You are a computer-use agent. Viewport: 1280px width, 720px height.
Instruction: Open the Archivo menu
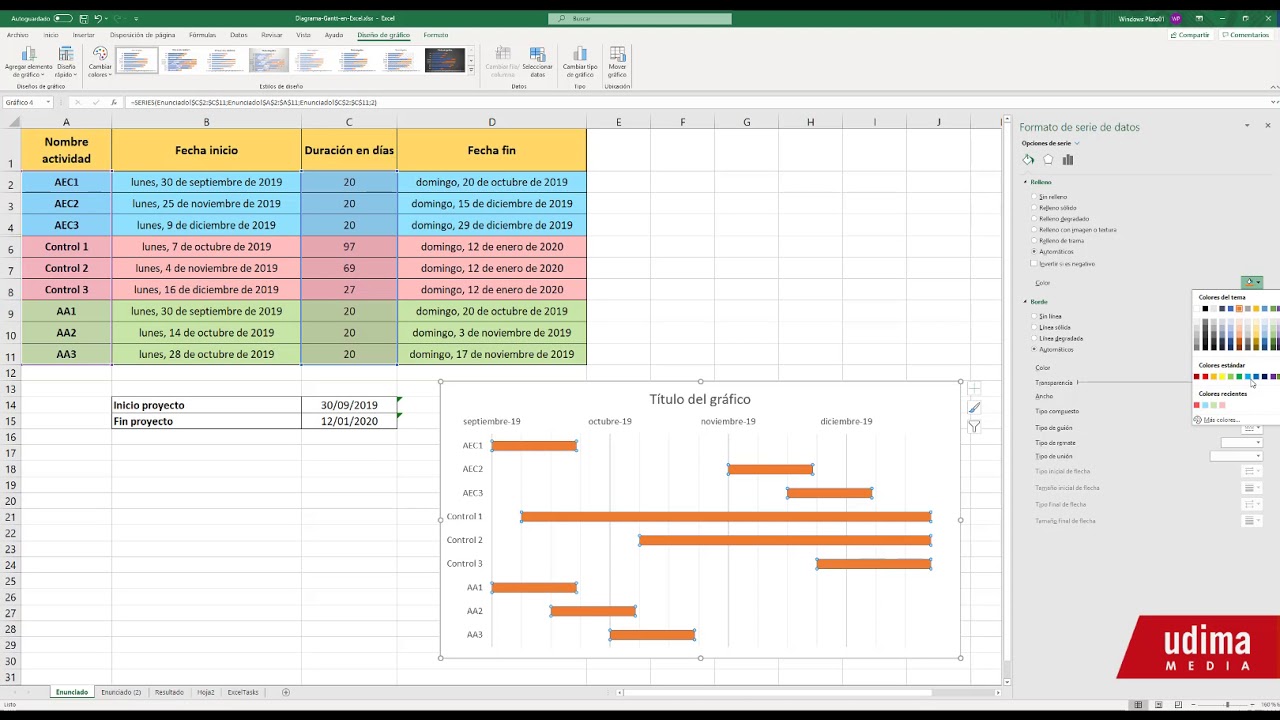(17, 35)
